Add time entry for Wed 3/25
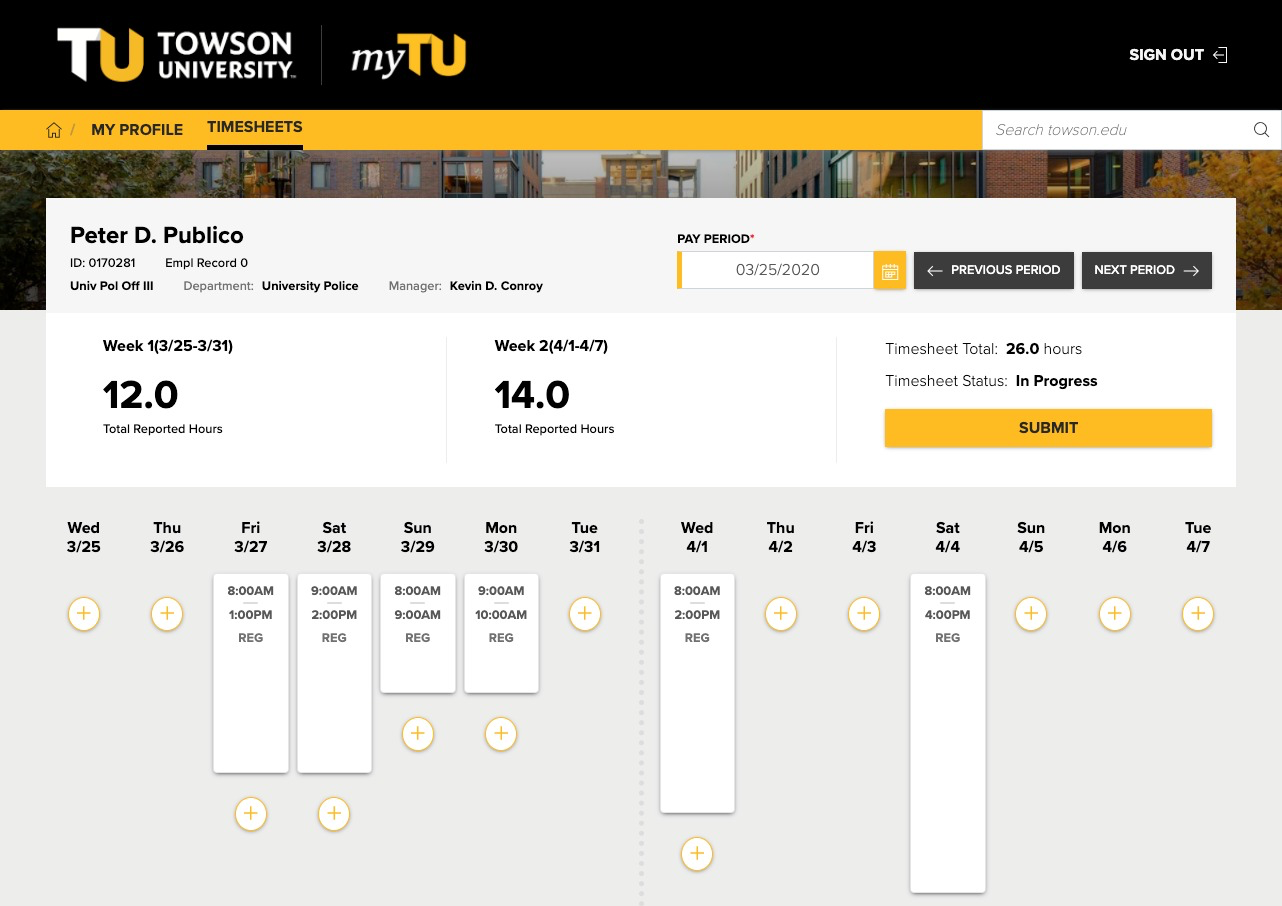Screen dimensions: 1282x906 pos(84,614)
